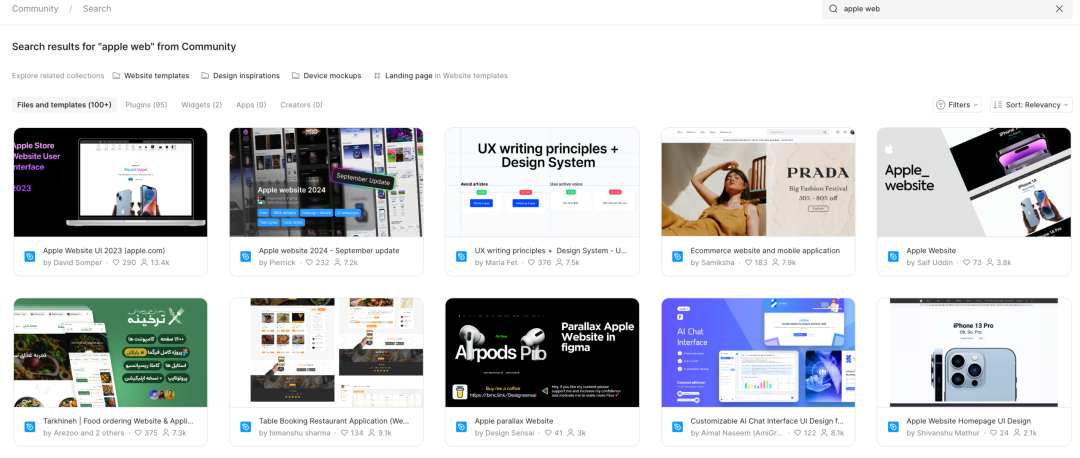Click file icon of Table Booking Restaurant

(245, 427)
